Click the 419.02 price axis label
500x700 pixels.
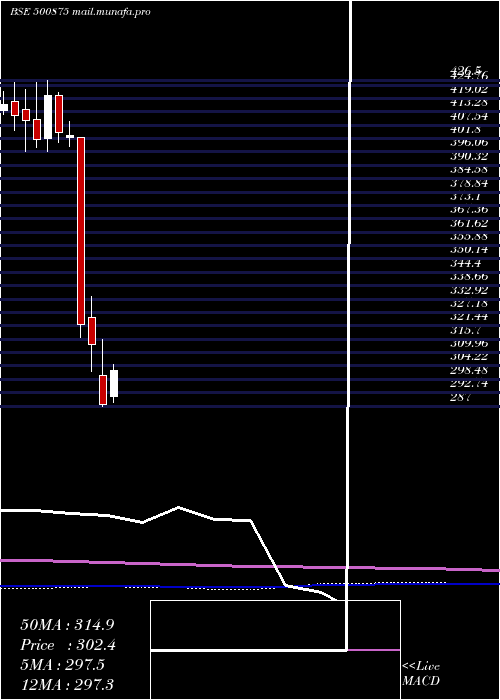[469, 89]
